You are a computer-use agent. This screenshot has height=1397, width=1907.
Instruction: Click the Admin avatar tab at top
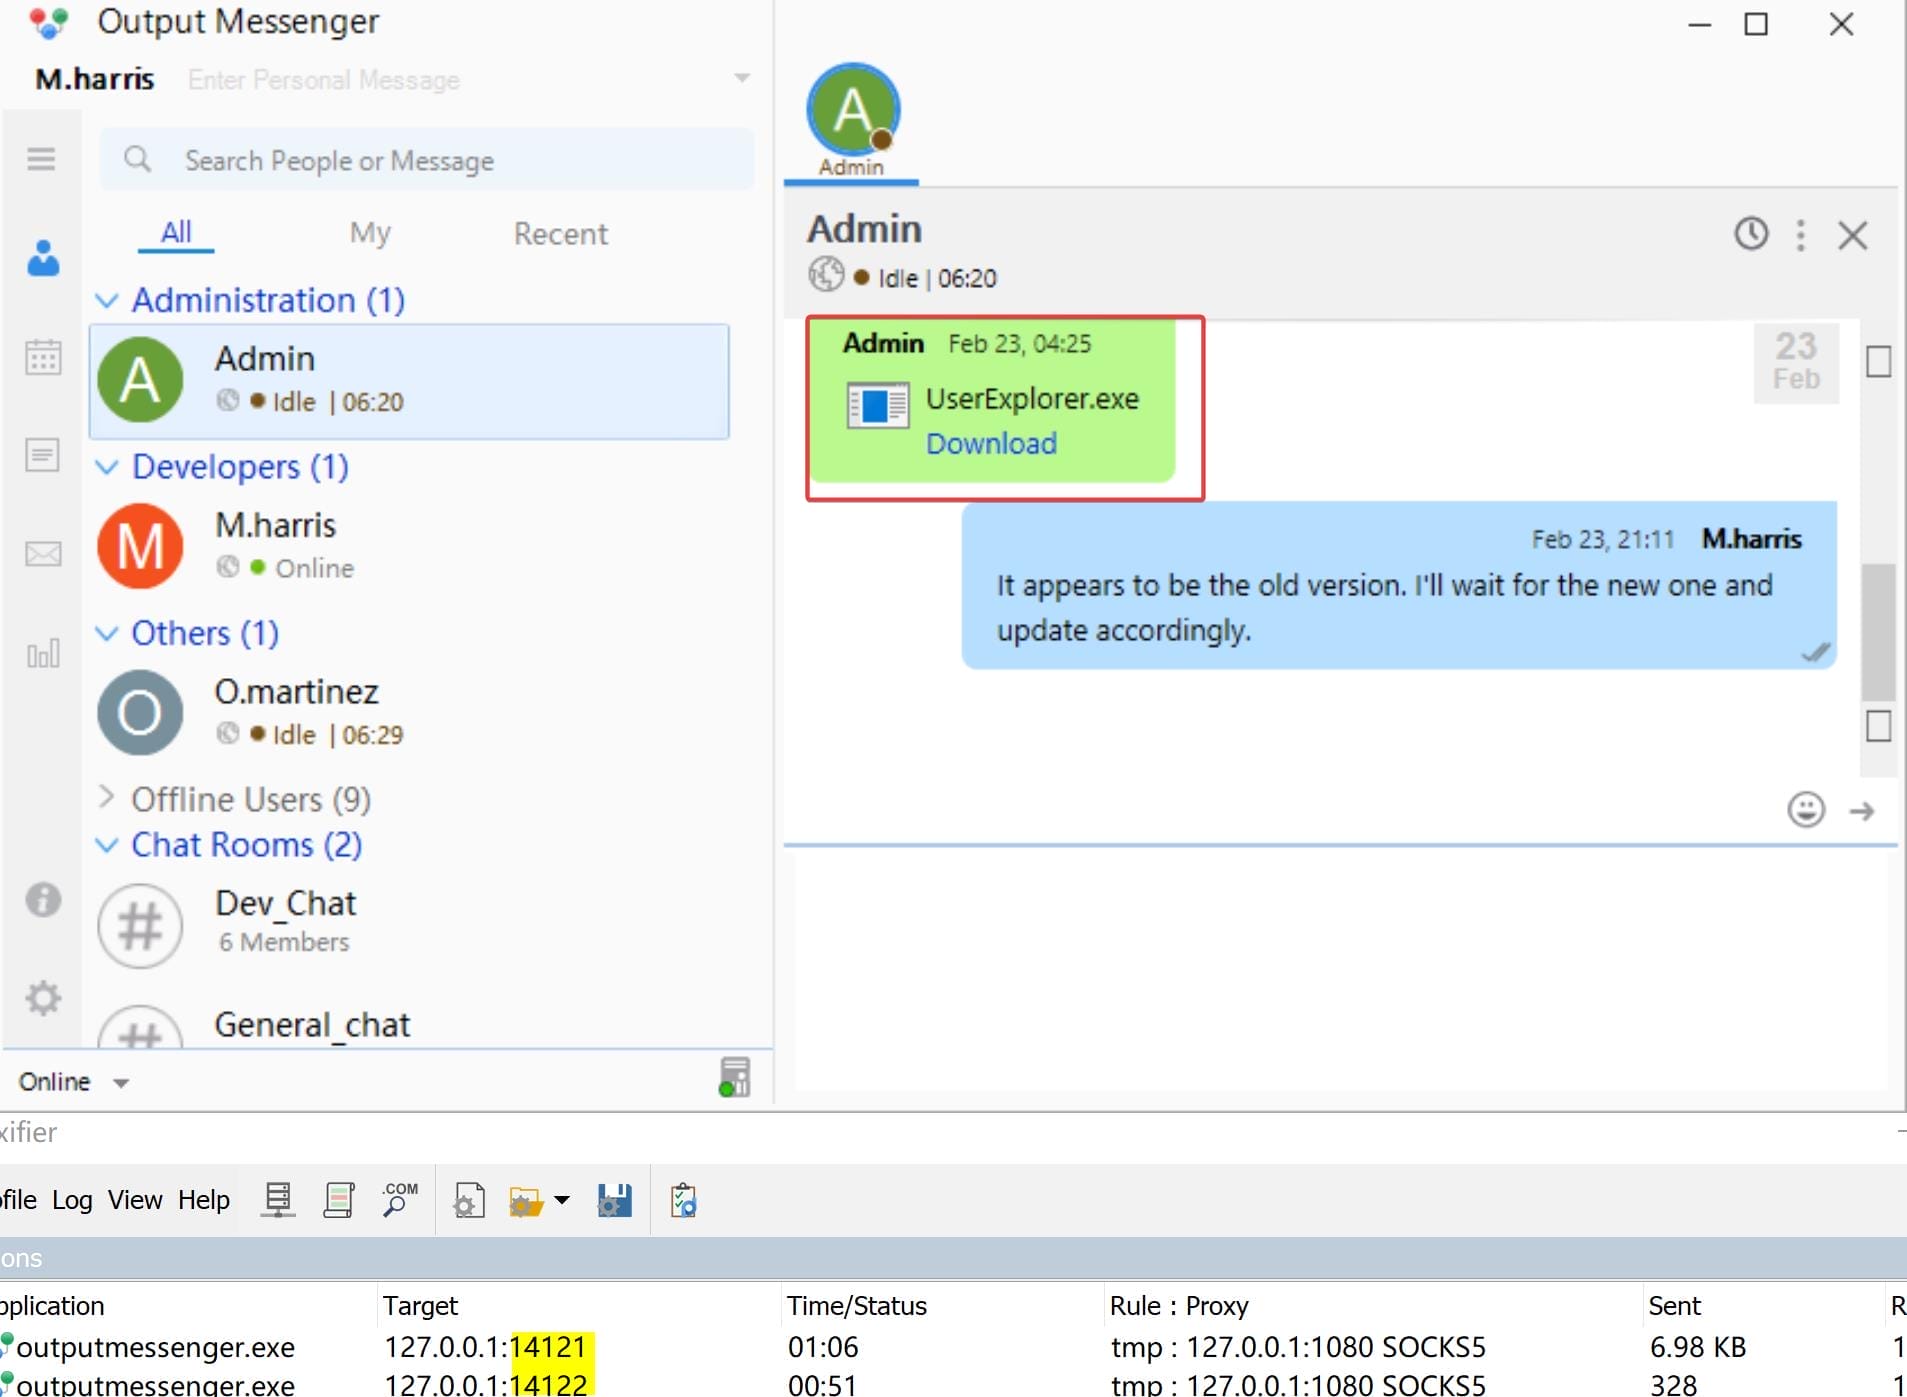point(852,120)
